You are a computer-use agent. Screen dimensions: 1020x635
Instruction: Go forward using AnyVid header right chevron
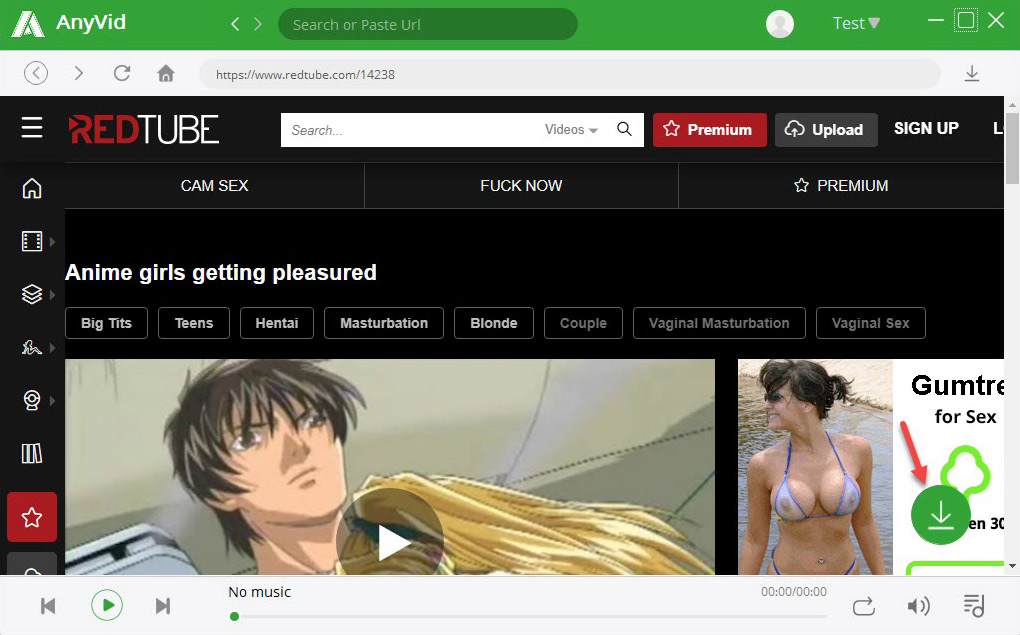coord(258,24)
